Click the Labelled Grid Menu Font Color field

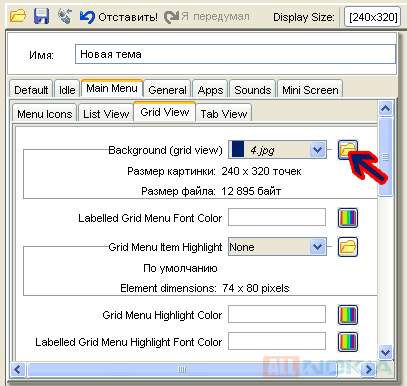click(x=277, y=217)
